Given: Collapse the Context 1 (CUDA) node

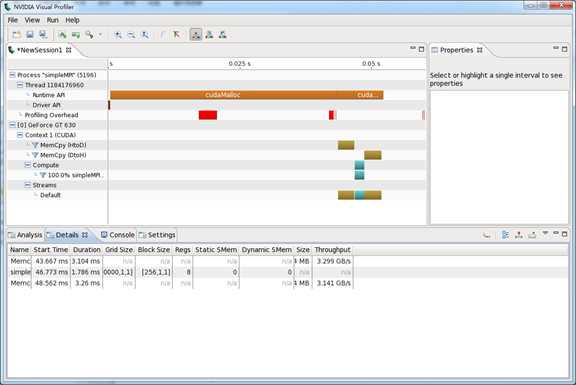Looking at the screenshot, I should (20, 135).
